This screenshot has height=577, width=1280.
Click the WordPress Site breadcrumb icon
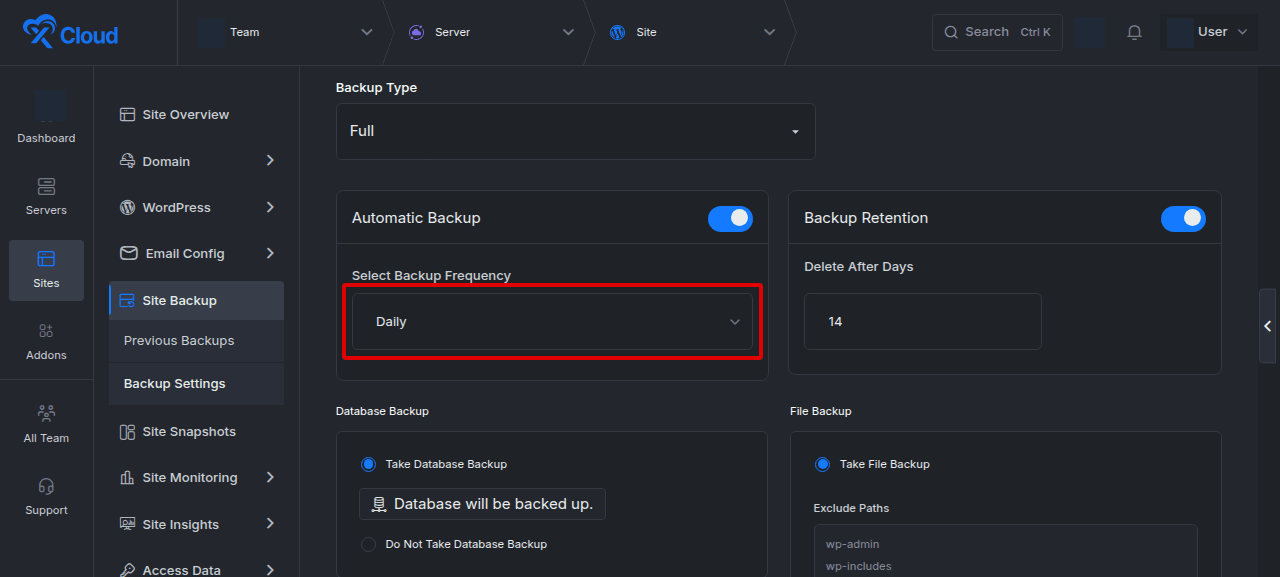coord(617,32)
